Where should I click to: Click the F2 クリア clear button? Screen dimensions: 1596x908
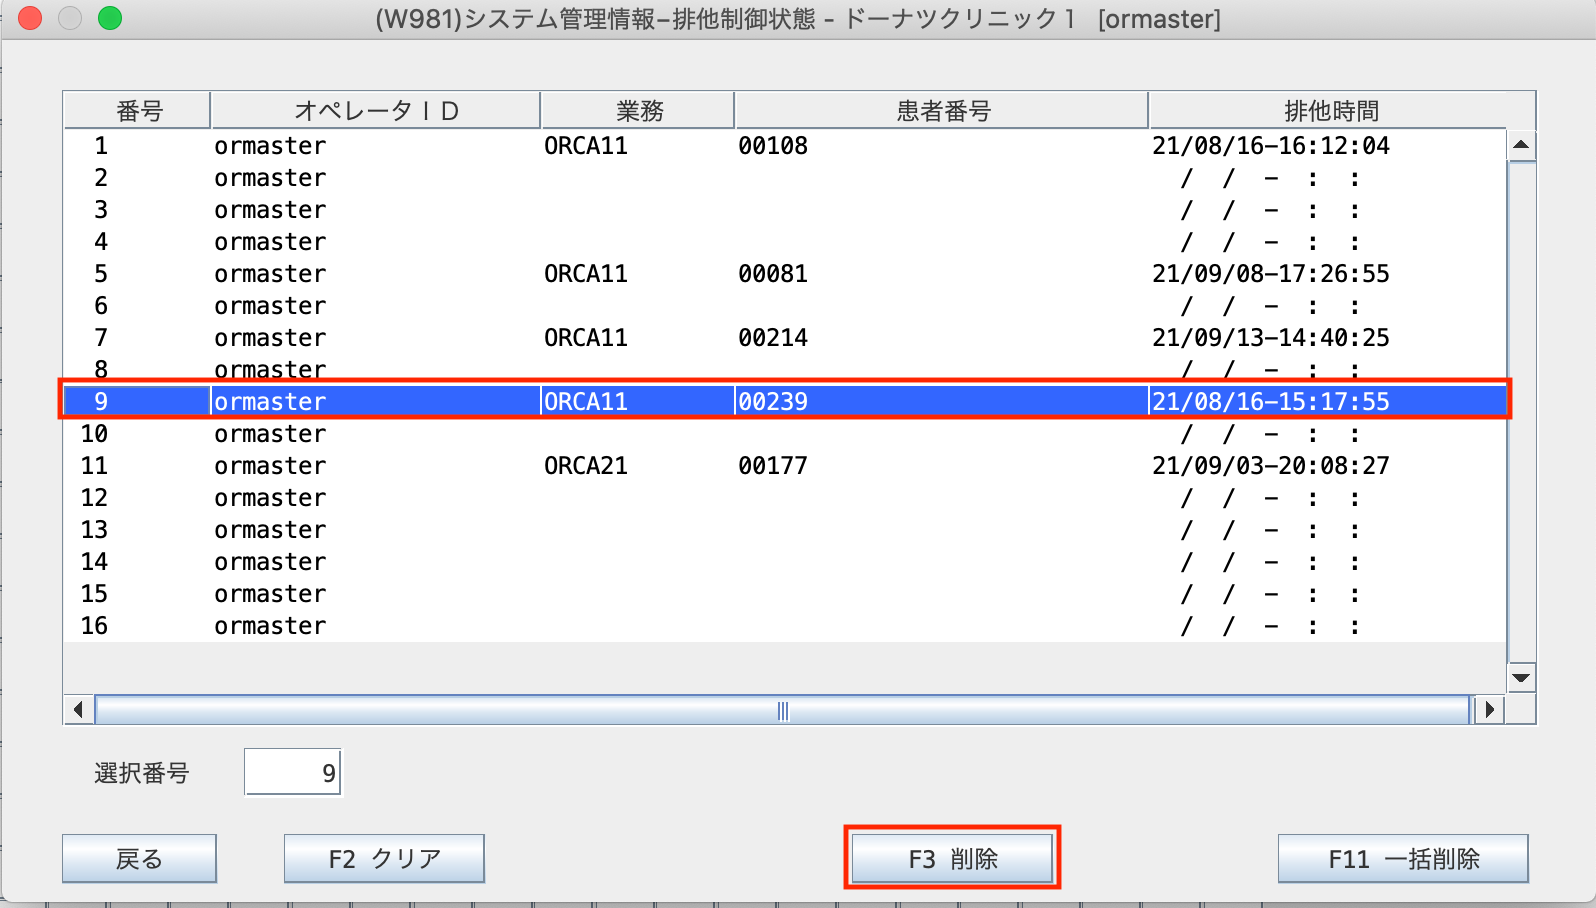pyautogui.click(x=384, y=859)
